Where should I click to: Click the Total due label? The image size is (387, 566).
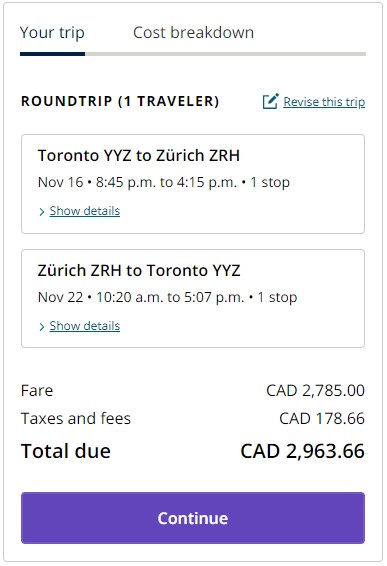66,451
